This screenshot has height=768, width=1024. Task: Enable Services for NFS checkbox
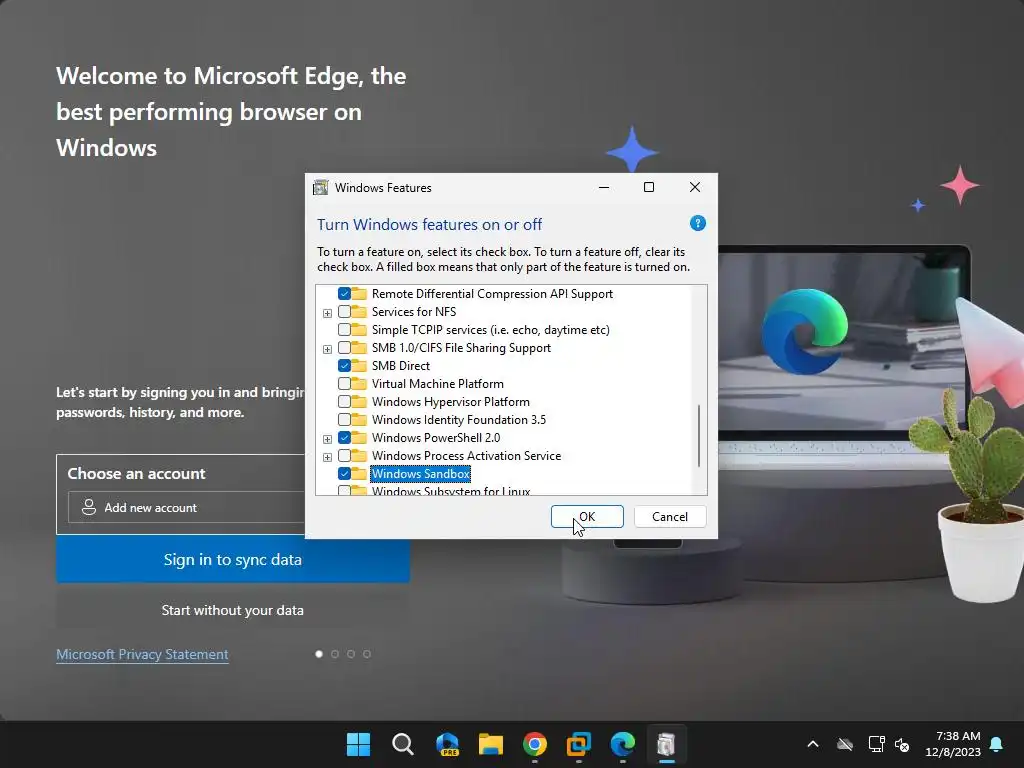click(344, 312)
